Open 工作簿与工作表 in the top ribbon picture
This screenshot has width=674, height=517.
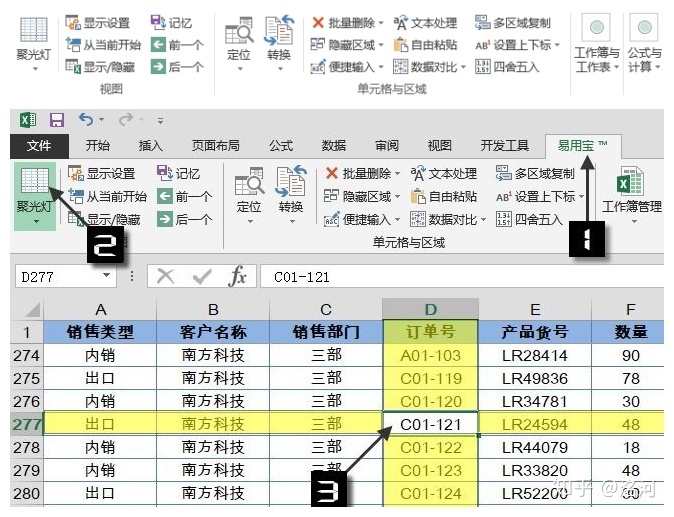[x=597, y=43]
